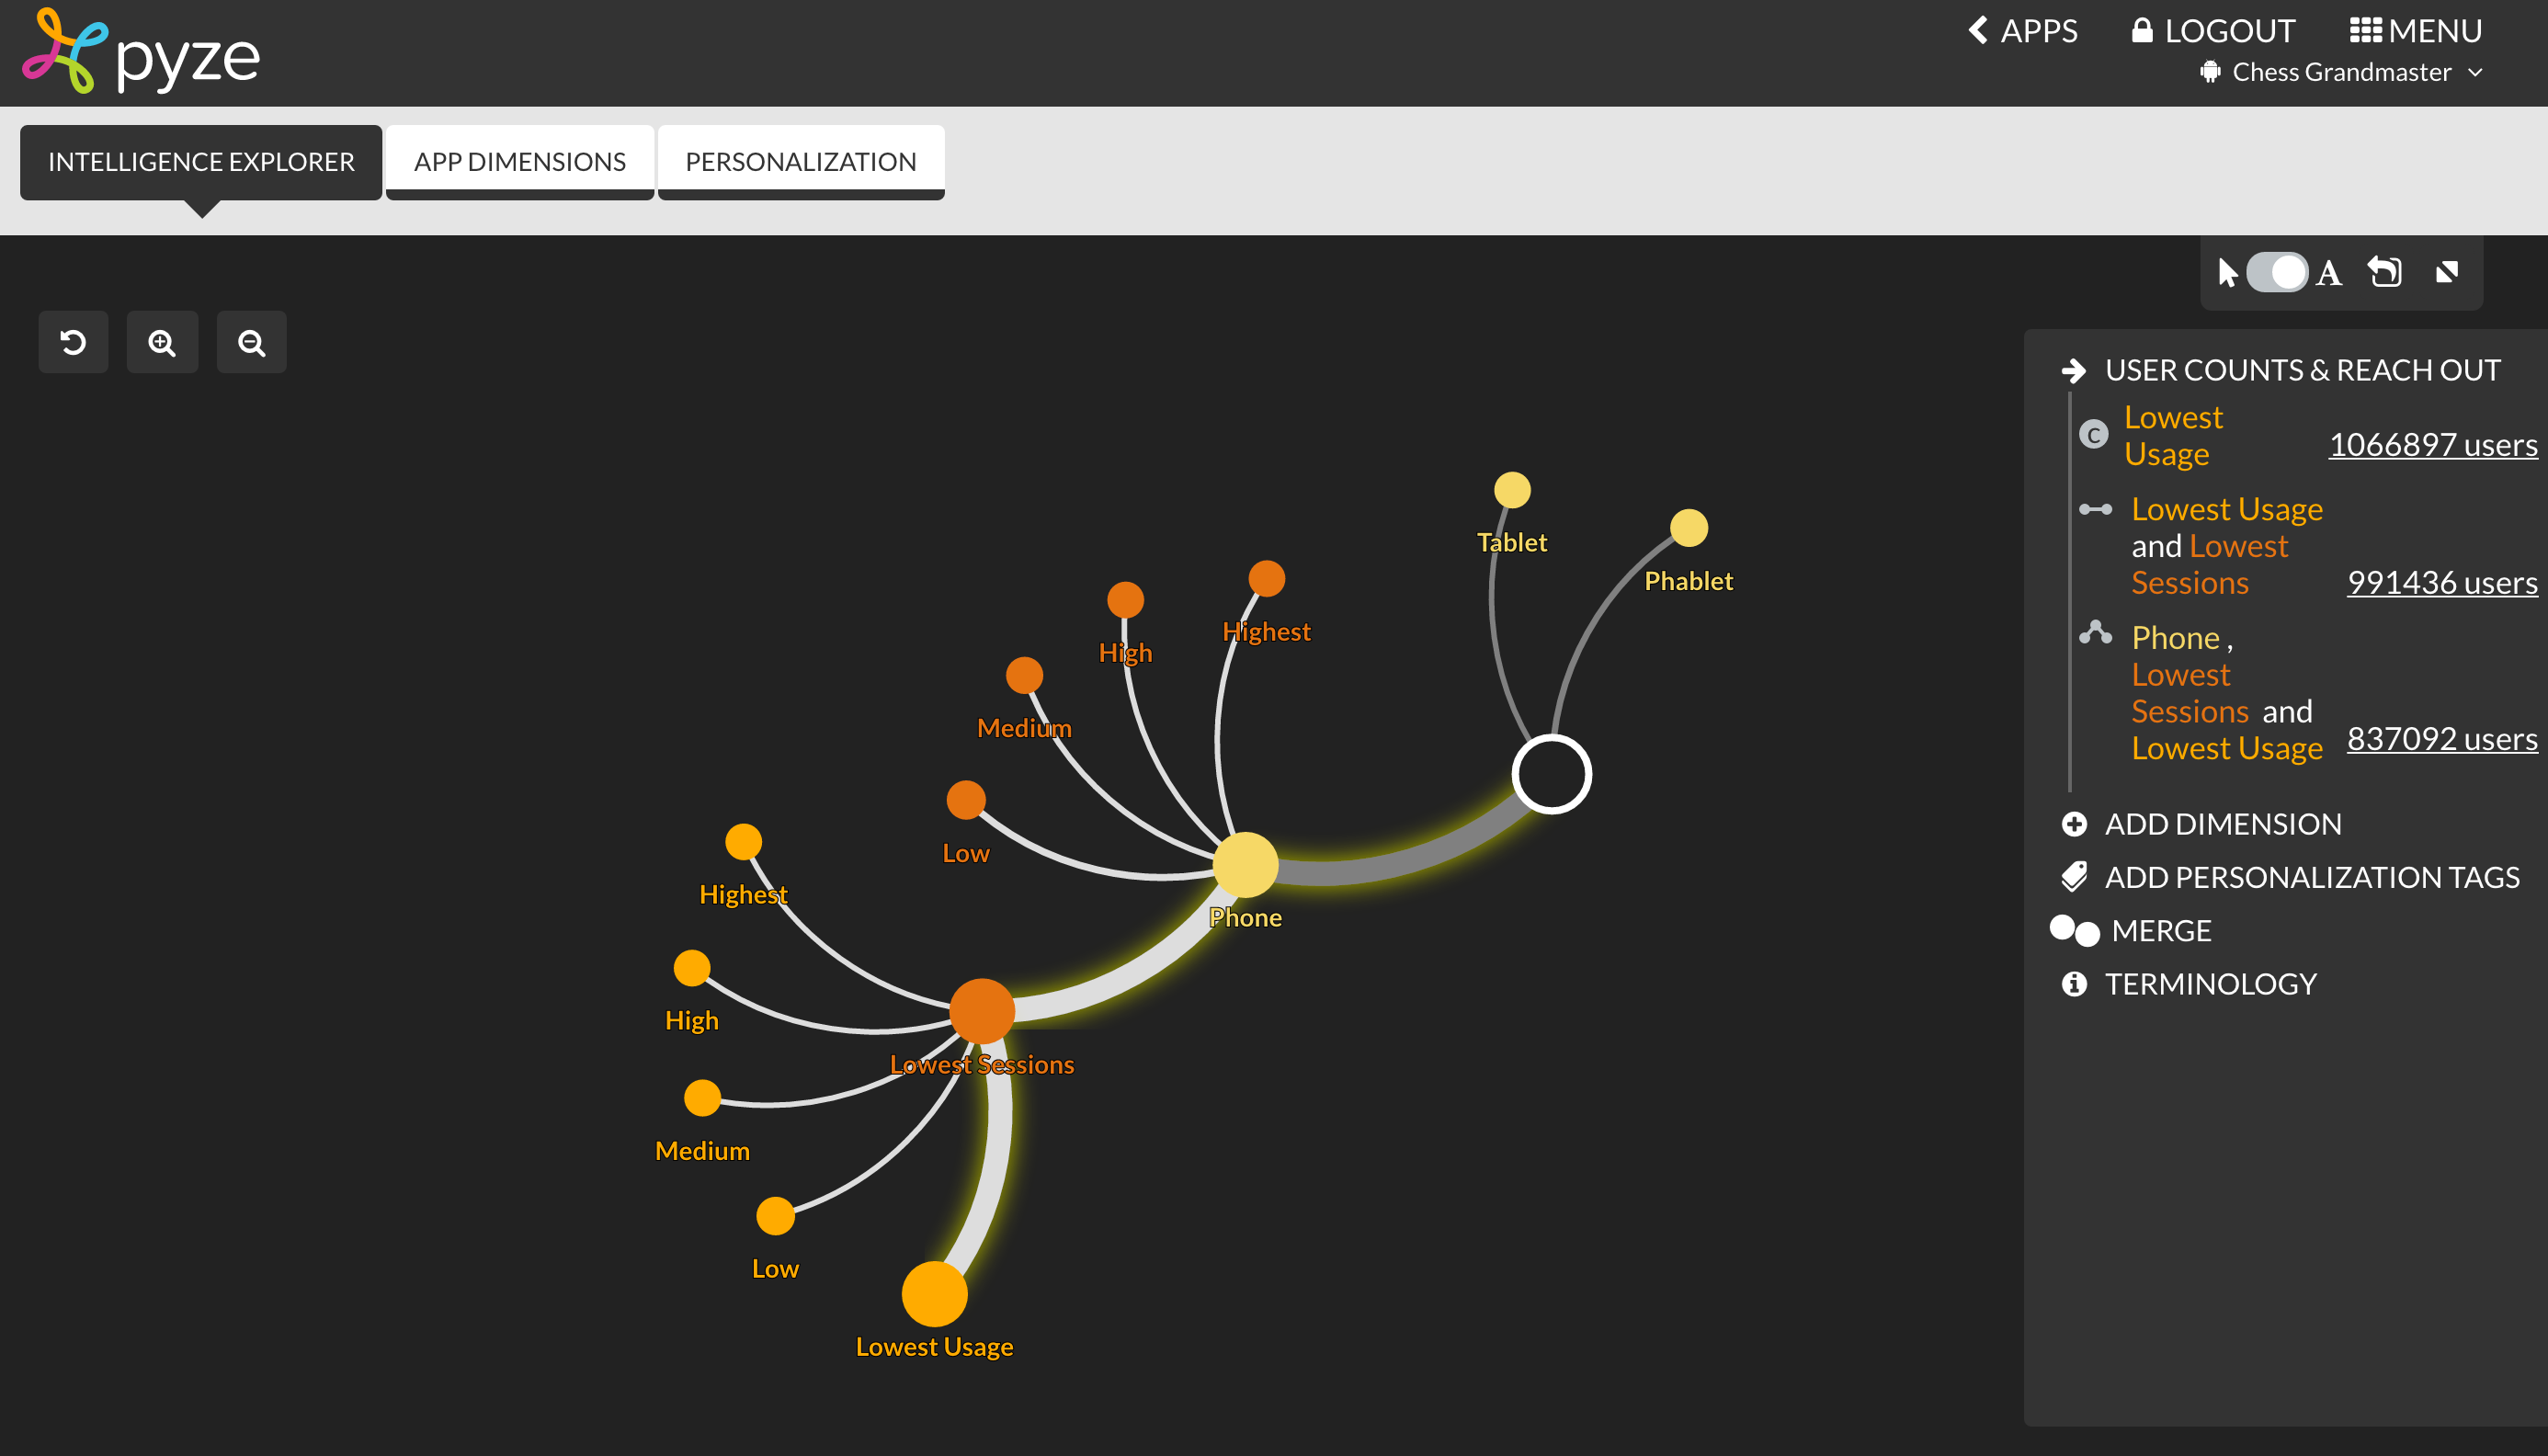Screen dimensions: 2548x1456
Task: Click the undo/revert icon in the top toolbar
Action: [x=2384, y=272]
